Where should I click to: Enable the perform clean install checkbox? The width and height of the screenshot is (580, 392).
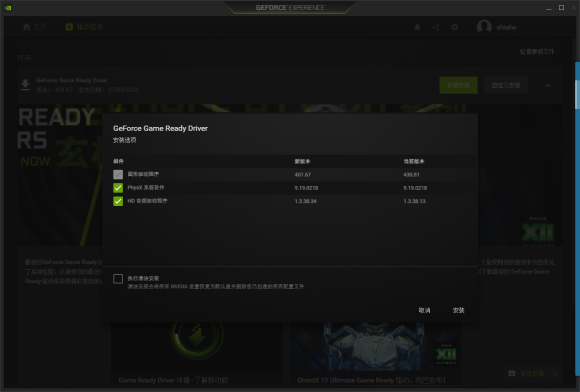[x=118, y=279]
